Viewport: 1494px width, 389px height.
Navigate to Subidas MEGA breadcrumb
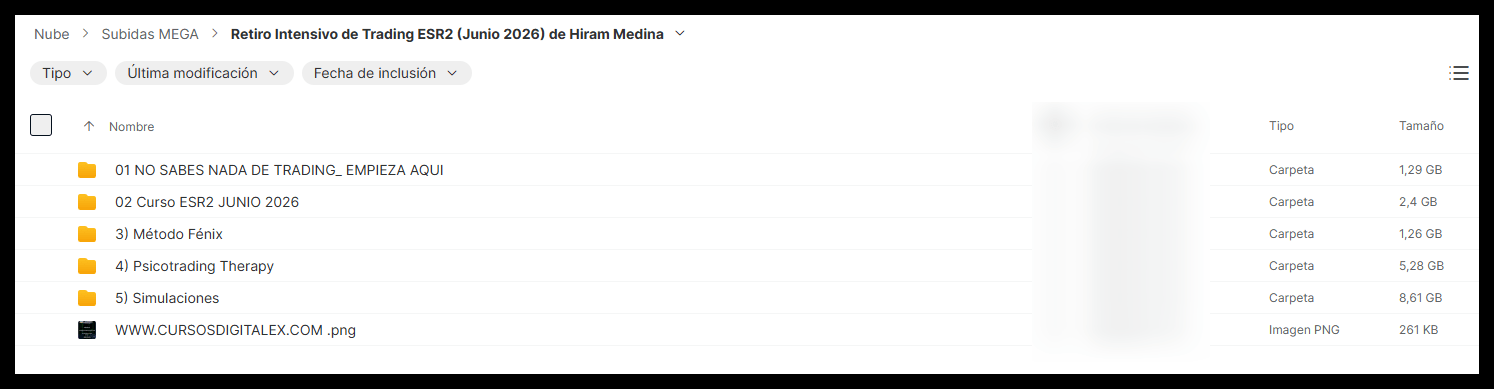point(150,34)
